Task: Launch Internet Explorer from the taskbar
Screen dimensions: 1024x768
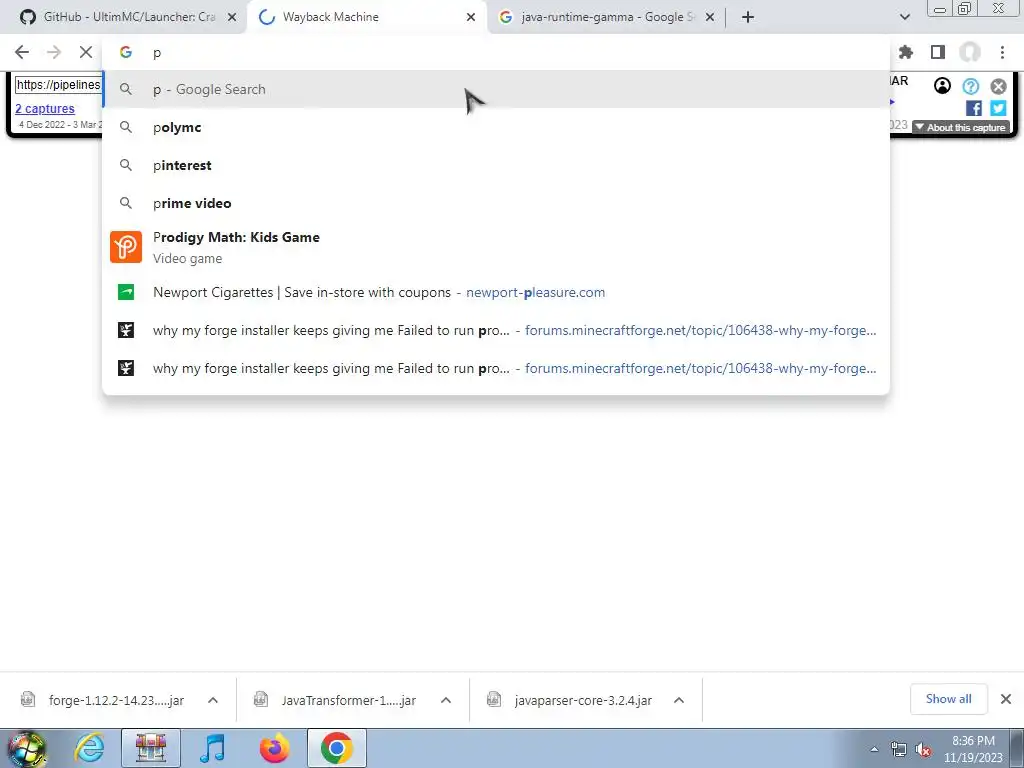Action: pyautogui.click(x=89, y=748)
